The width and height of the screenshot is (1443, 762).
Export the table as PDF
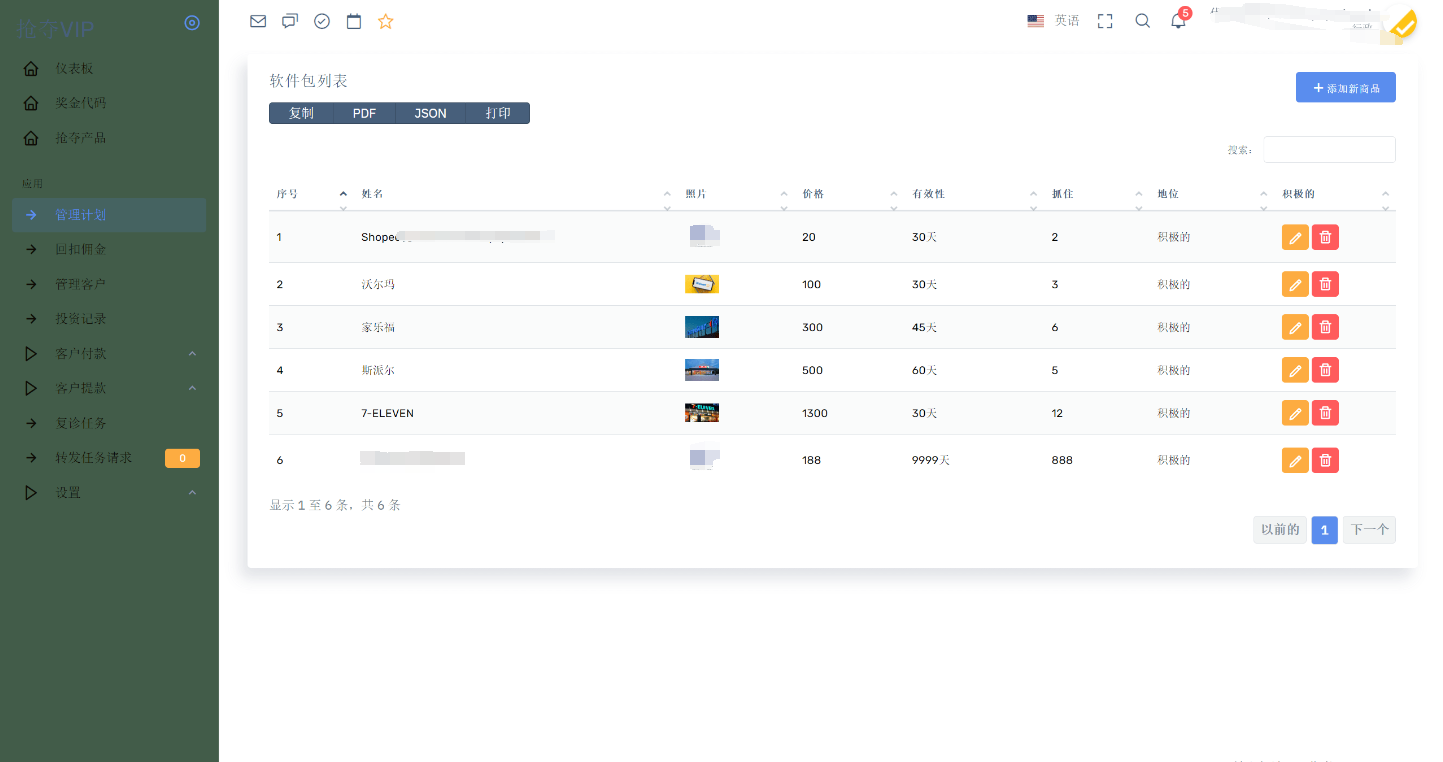click(364, 113)
